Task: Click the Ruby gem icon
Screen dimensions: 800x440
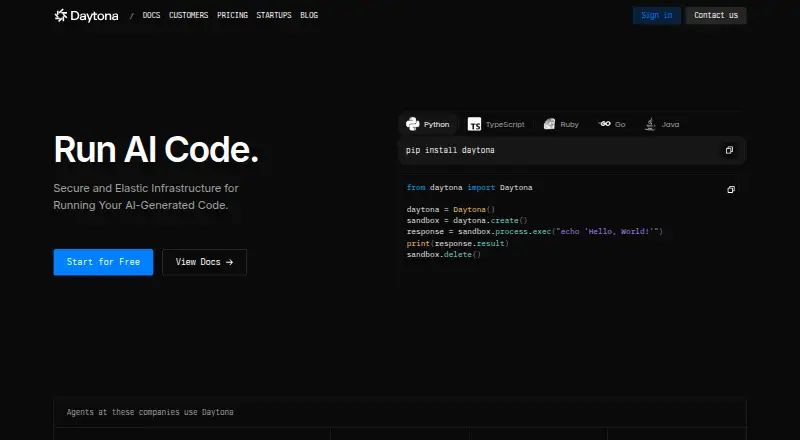Action: (x=549, y=124)
